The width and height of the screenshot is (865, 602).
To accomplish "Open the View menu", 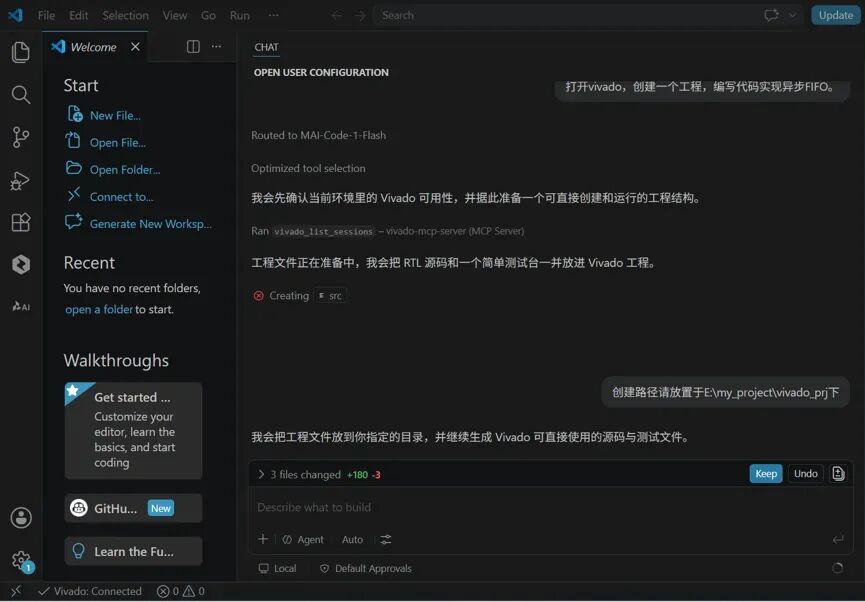I will click(174, 15).
